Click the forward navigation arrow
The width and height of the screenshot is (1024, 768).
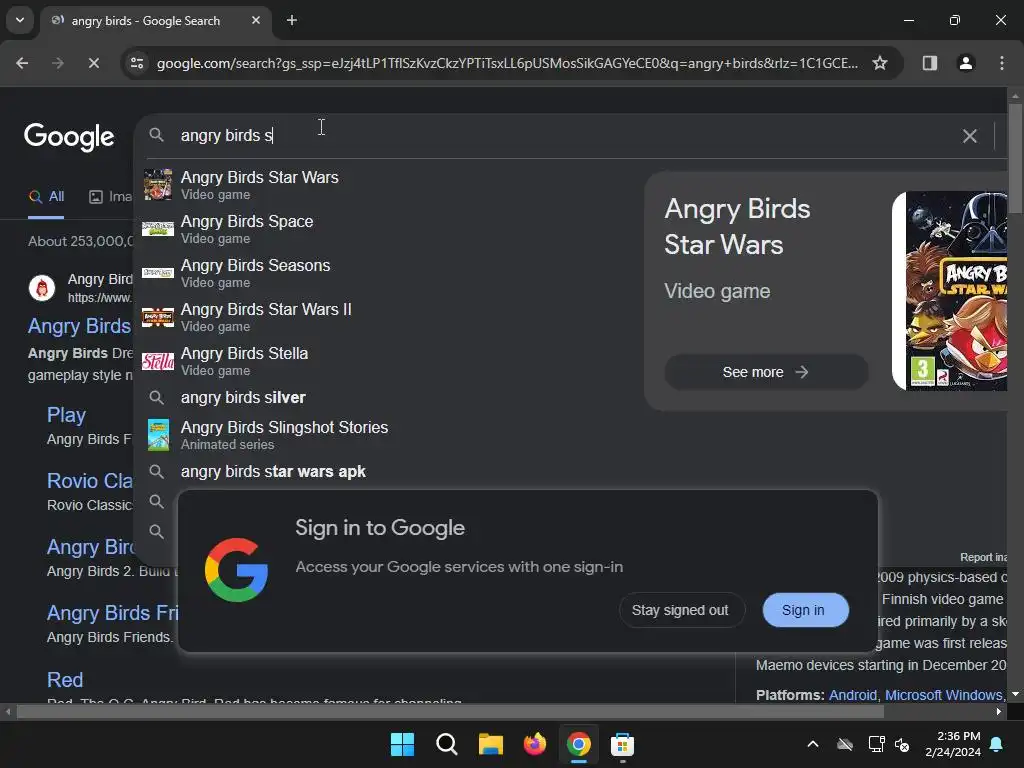click(57, 63)
